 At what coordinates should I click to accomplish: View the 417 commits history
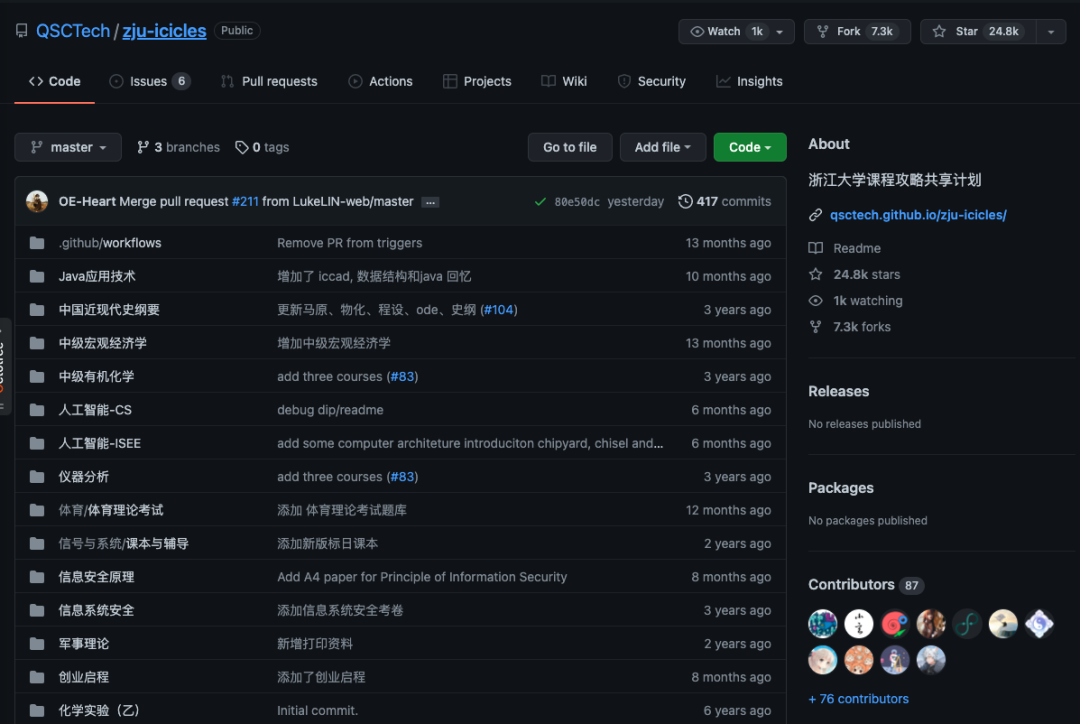(x=725, y=202)
